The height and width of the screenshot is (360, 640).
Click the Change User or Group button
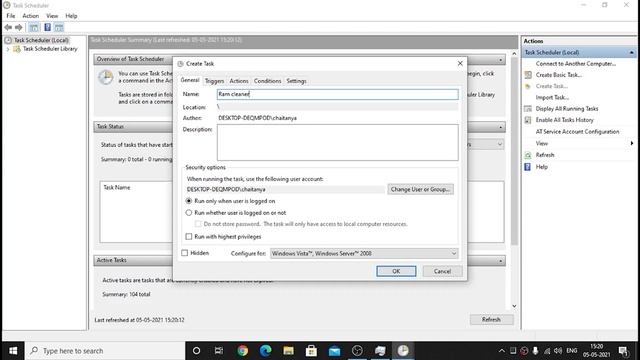click(x=420, y=189)
